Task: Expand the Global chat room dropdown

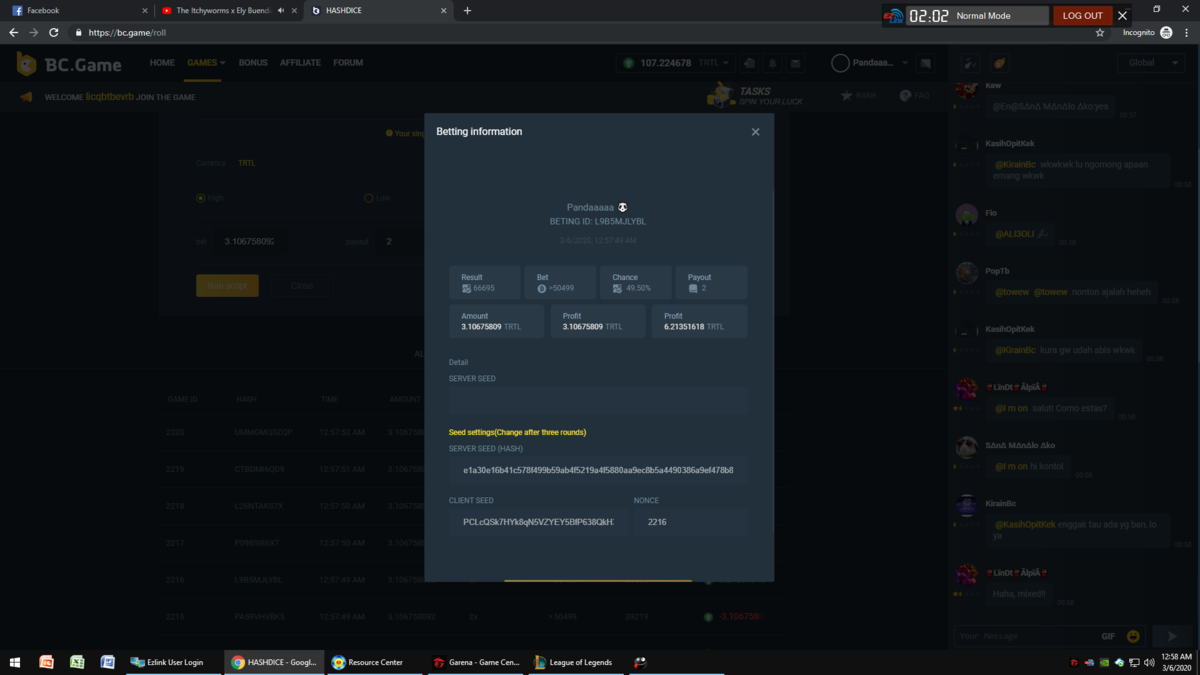Action: [x=1151, y=63]
